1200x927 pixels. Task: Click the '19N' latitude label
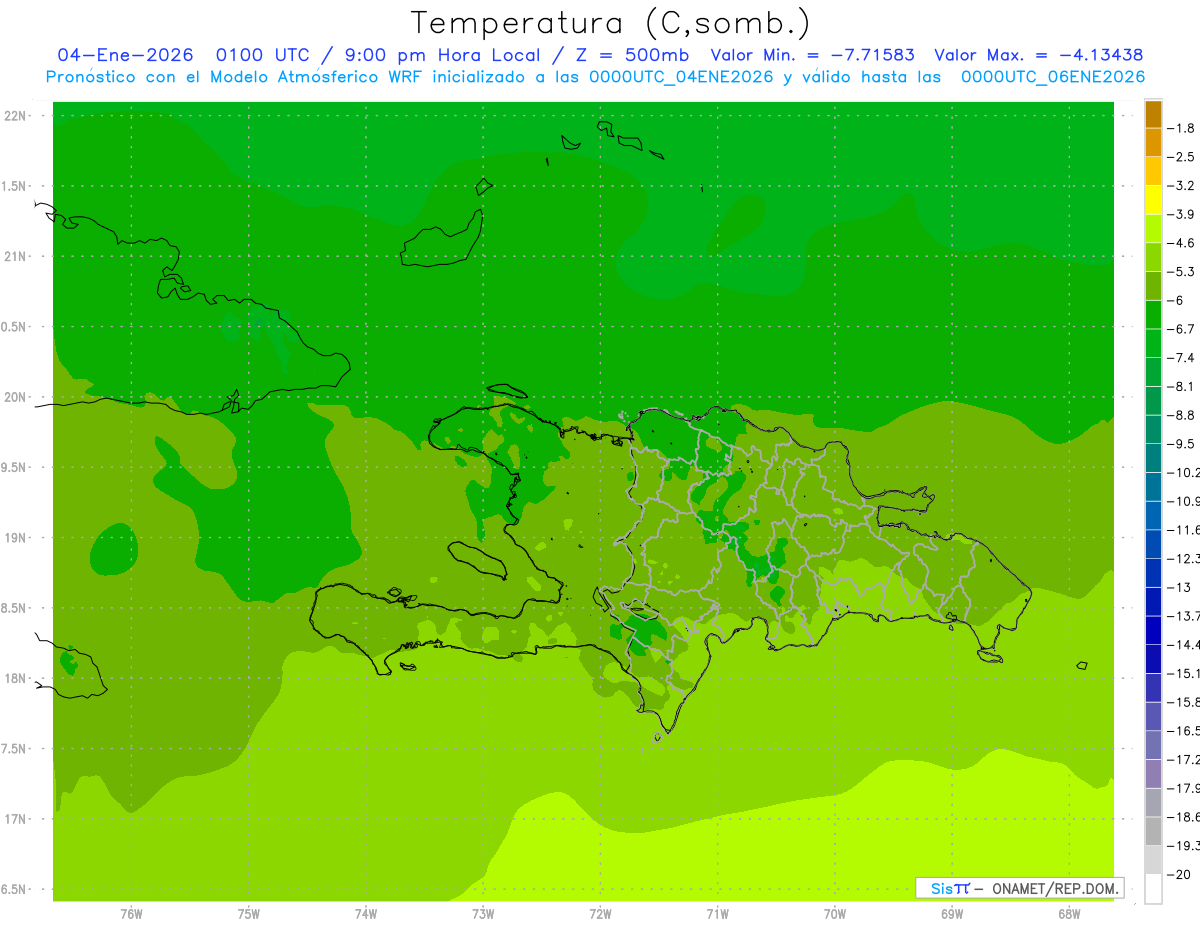[x=15, y=538]
